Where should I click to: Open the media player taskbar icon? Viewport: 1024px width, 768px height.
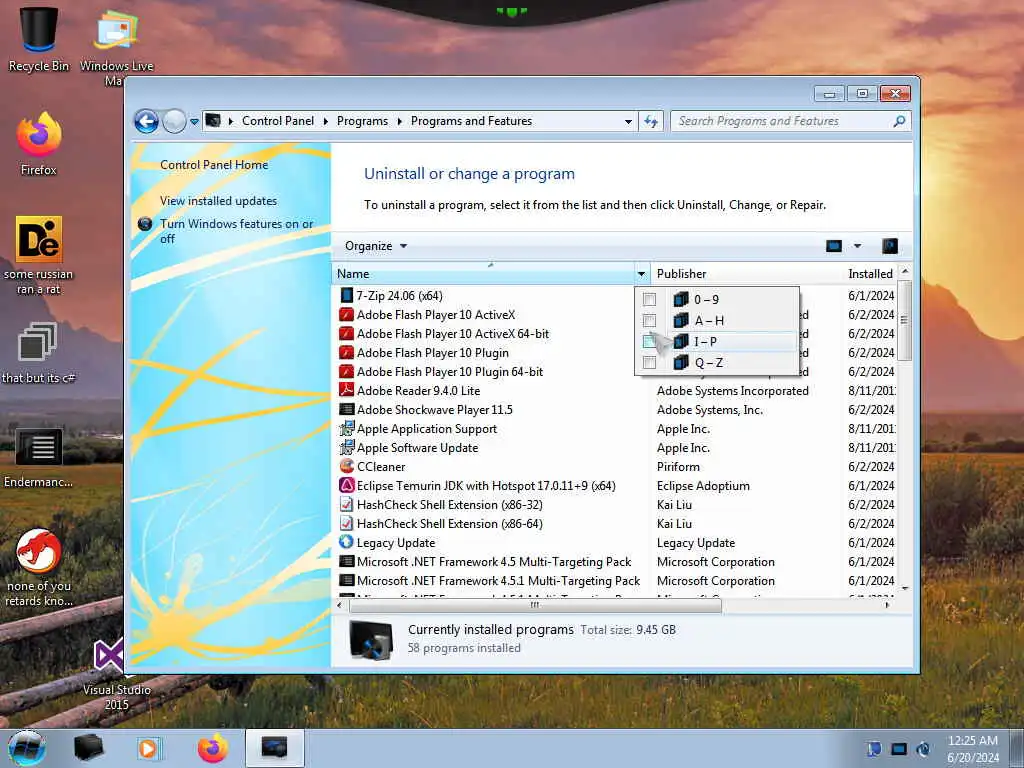[148, 748]
